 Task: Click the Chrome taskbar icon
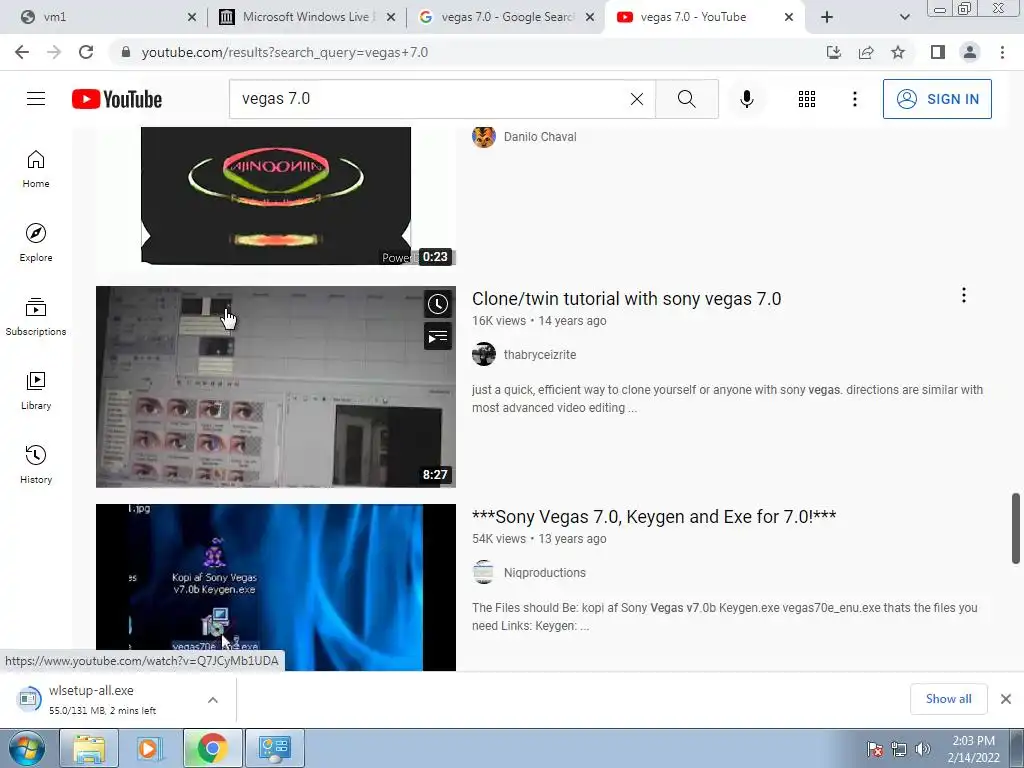click(x=212, y=748)
